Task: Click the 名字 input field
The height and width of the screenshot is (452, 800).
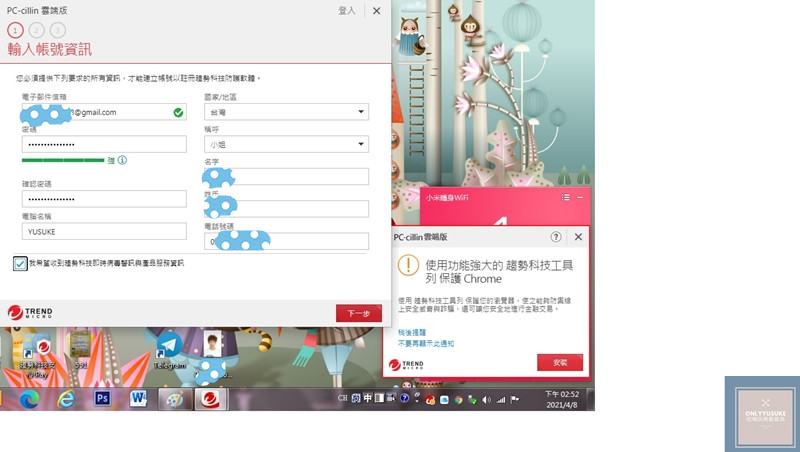Action: 286,177
